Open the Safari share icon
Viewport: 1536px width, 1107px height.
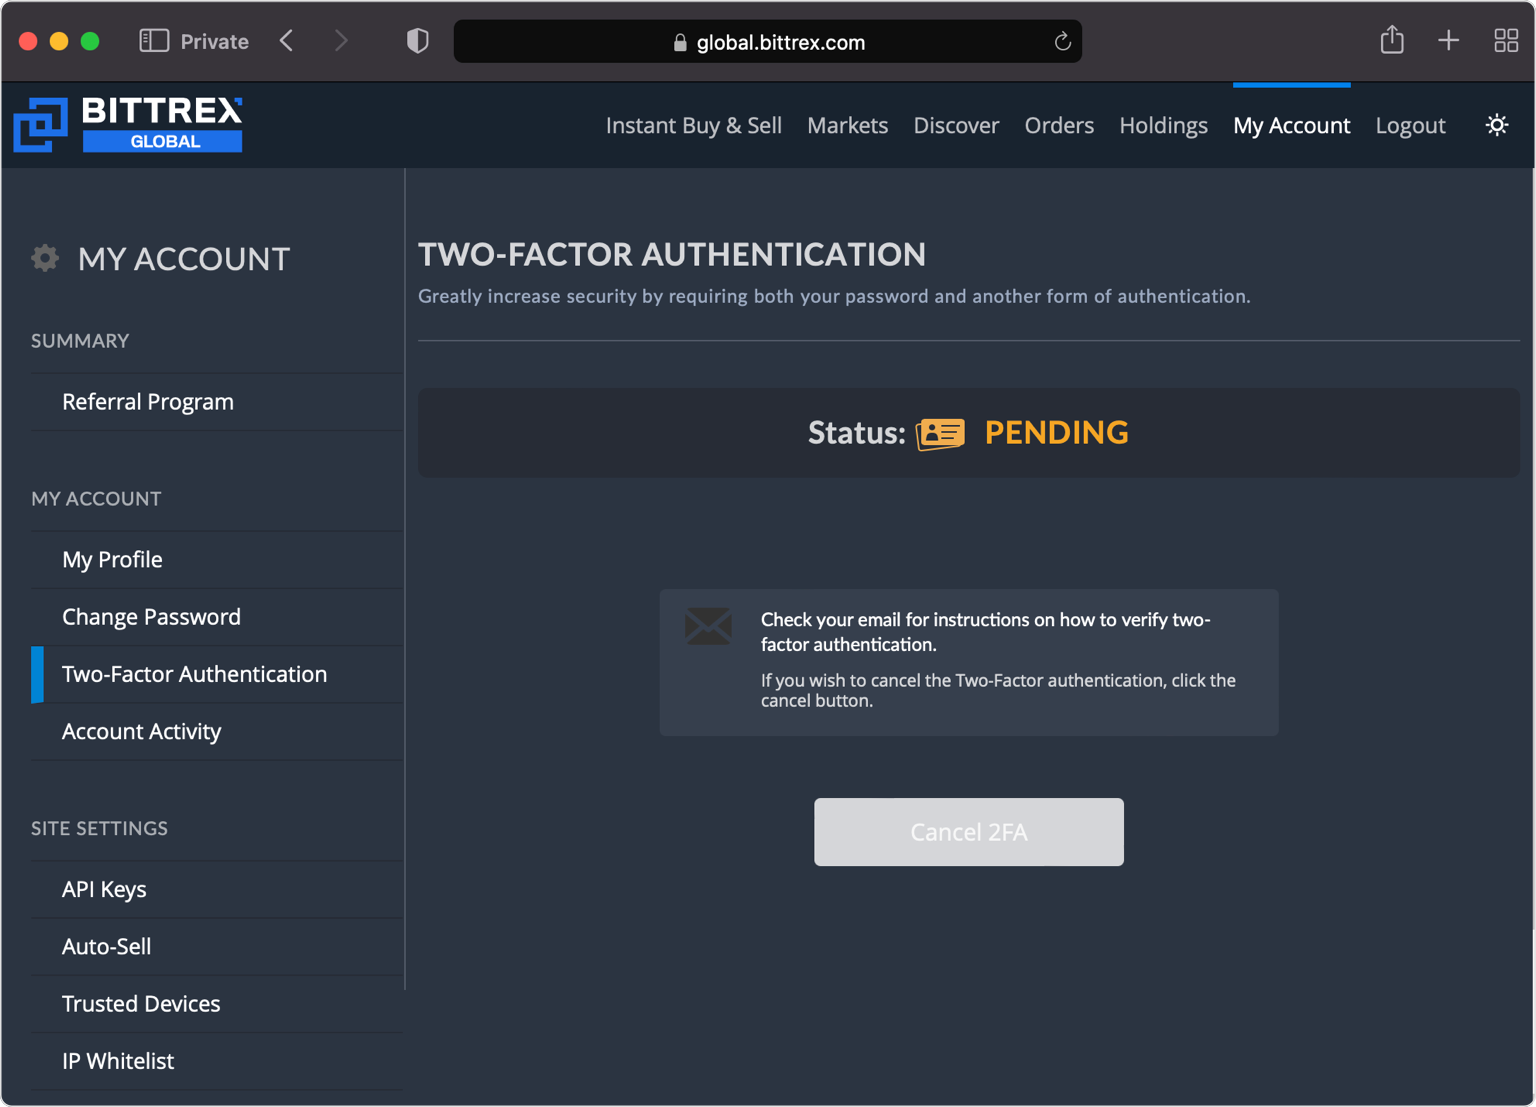(1392, 40)
